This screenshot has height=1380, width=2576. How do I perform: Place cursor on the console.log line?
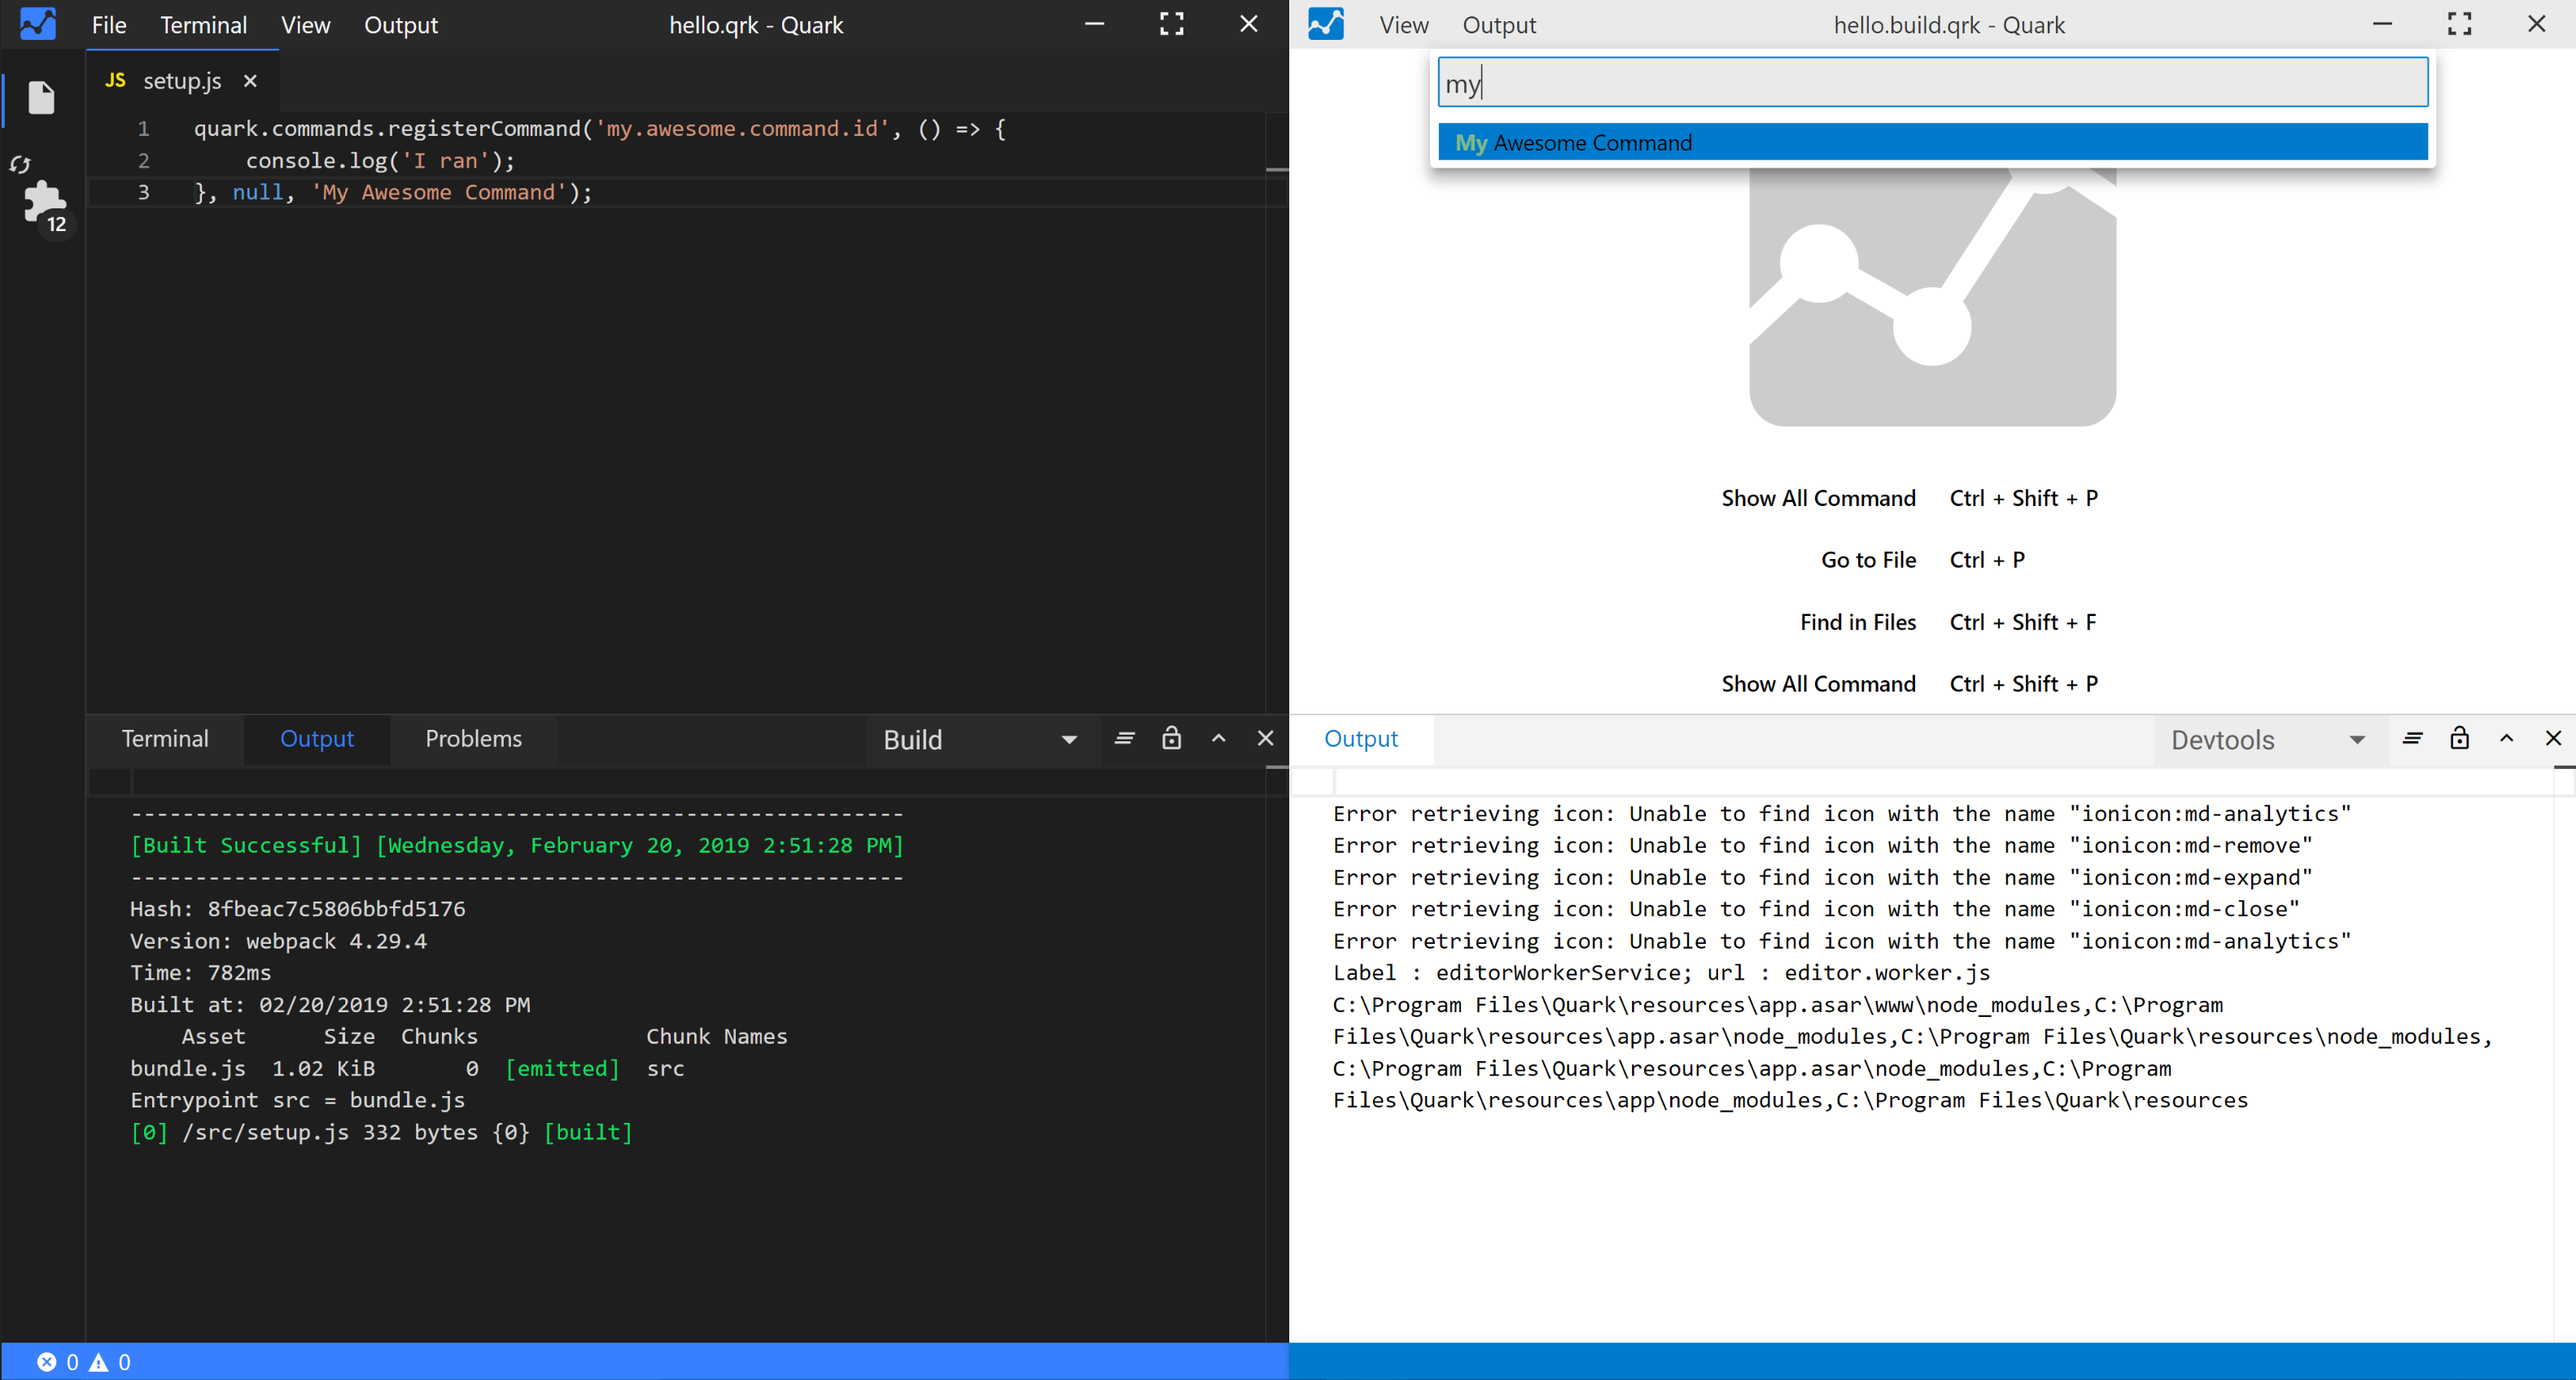click(x=380, y=161)
